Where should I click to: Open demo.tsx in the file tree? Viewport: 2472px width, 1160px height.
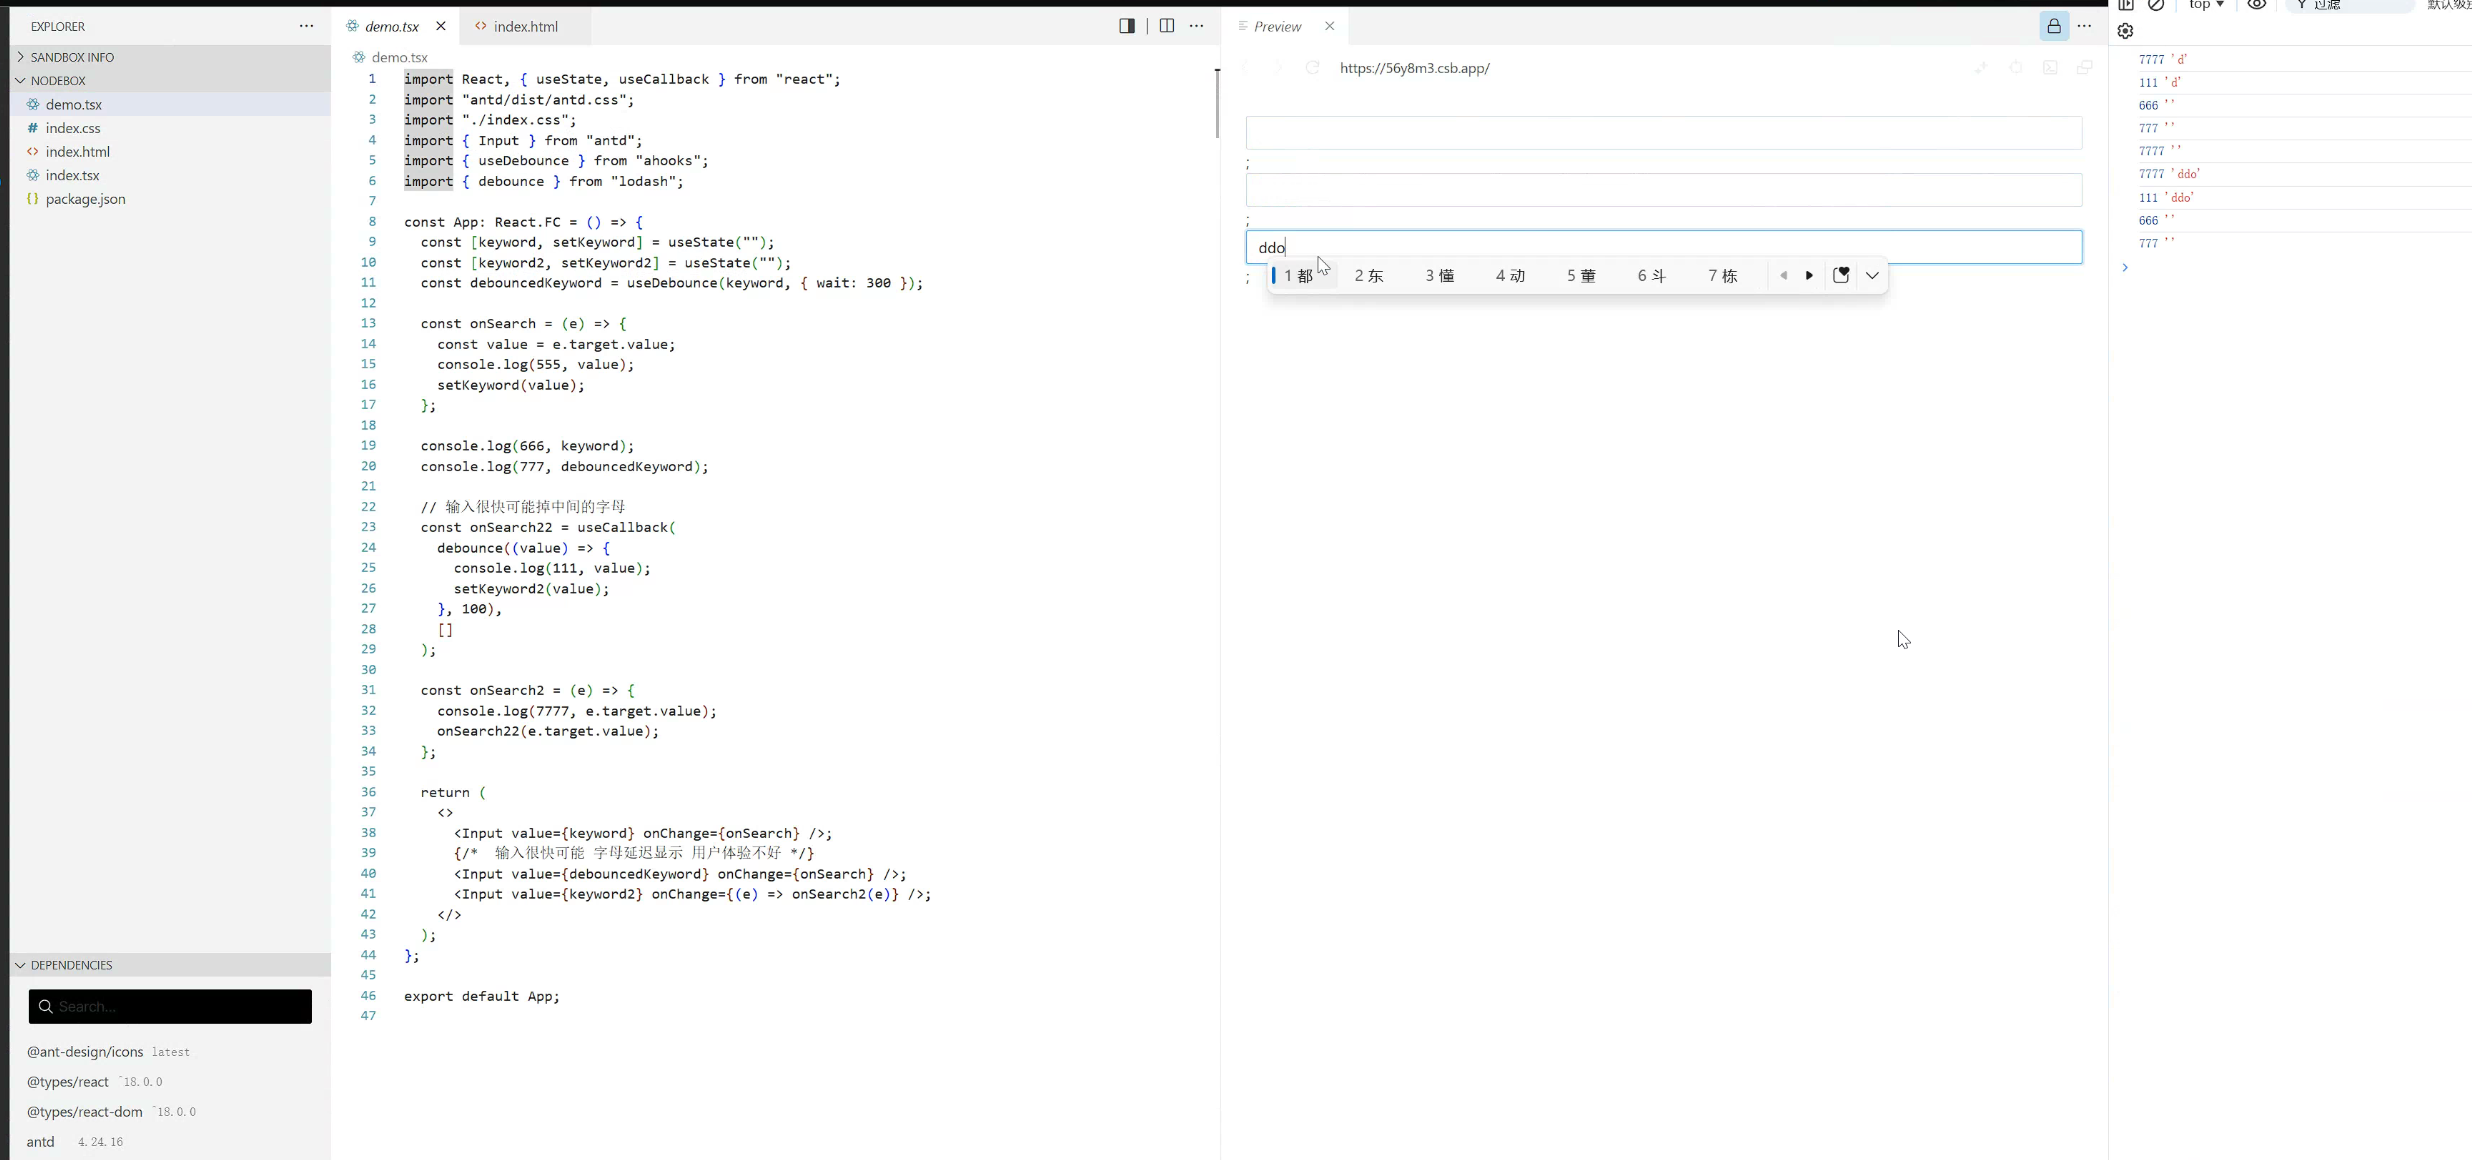170,104
